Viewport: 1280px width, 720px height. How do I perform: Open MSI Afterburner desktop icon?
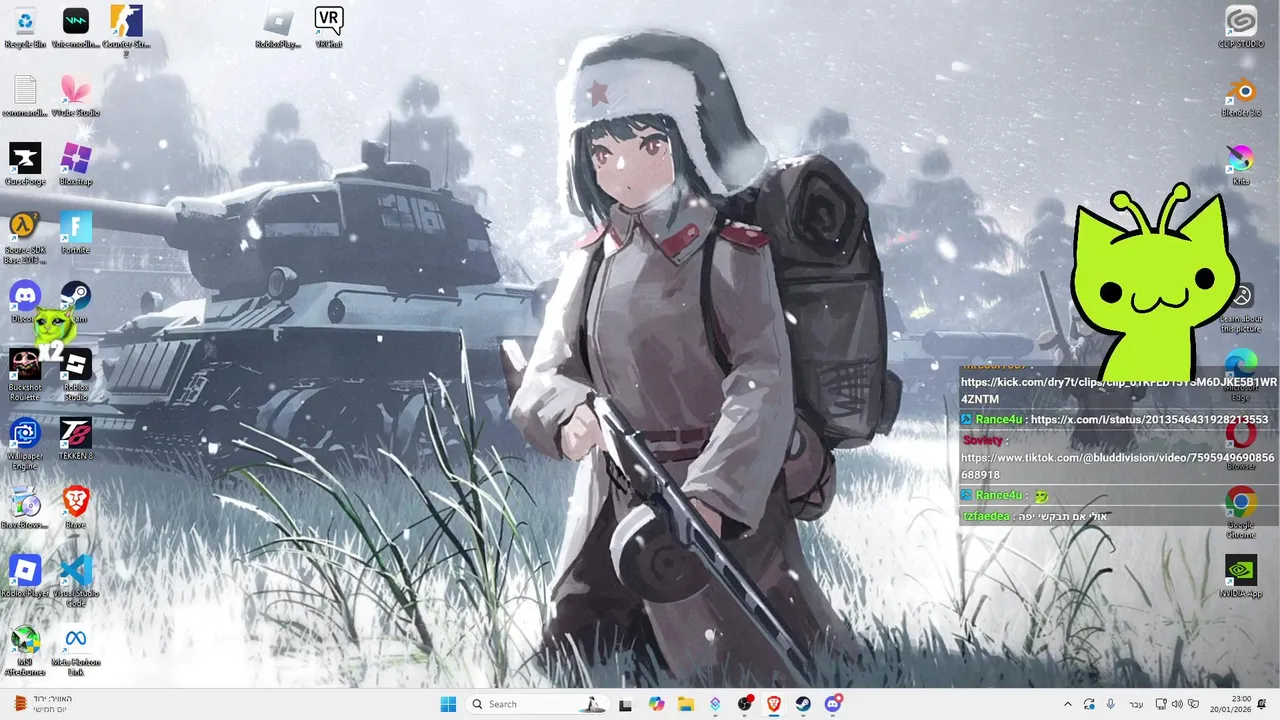coord(25,650)
